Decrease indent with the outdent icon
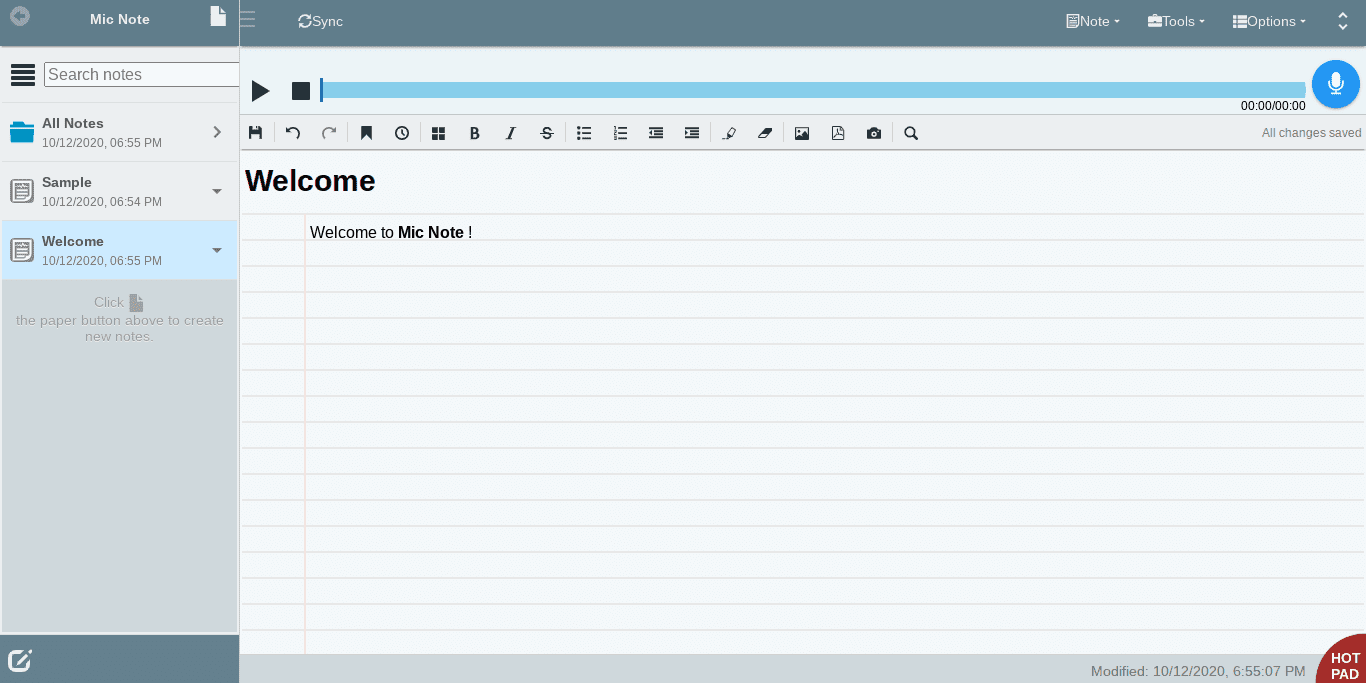 coord(656,133)
